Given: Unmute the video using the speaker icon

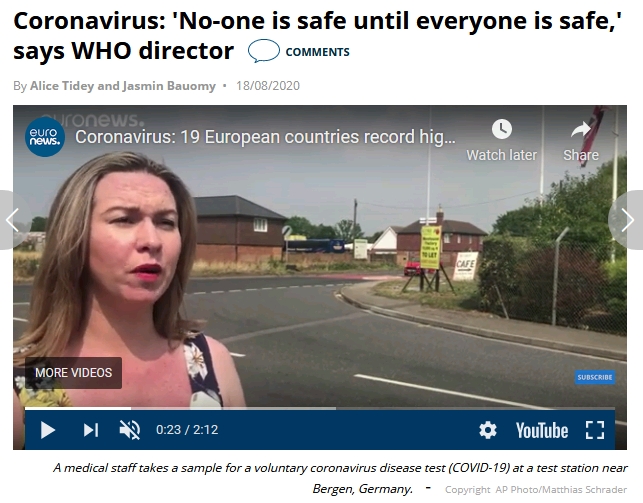Looking at the screenshot, I should (130, 430).
